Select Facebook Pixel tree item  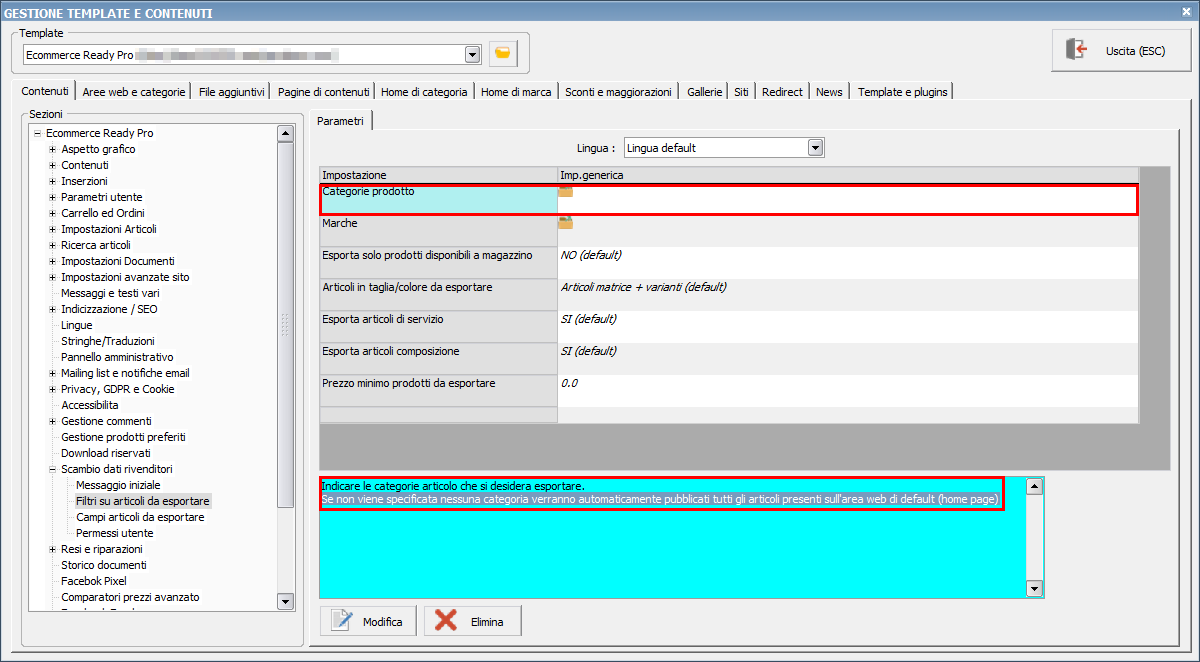tap(94, 581)
